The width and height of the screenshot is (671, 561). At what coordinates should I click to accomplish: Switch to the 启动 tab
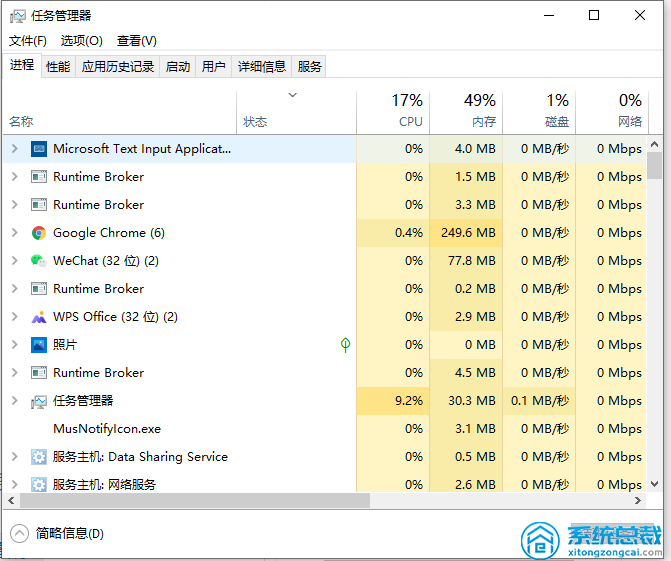click(178, 67)
